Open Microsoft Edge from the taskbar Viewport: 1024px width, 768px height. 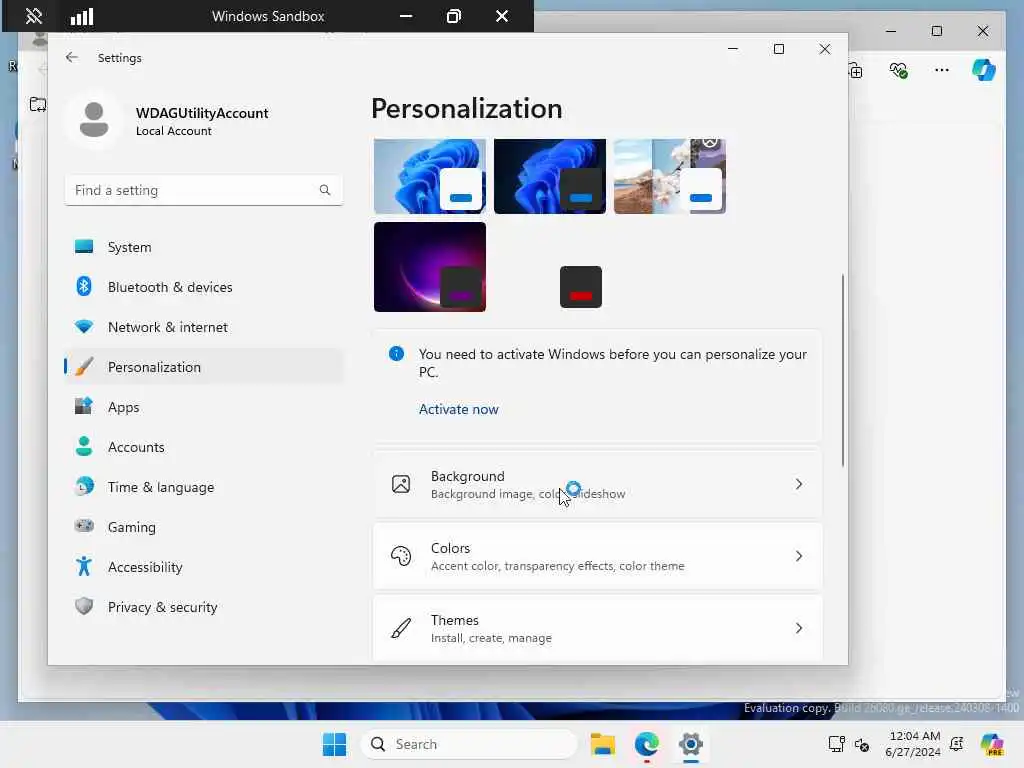[x=647, y=744]
